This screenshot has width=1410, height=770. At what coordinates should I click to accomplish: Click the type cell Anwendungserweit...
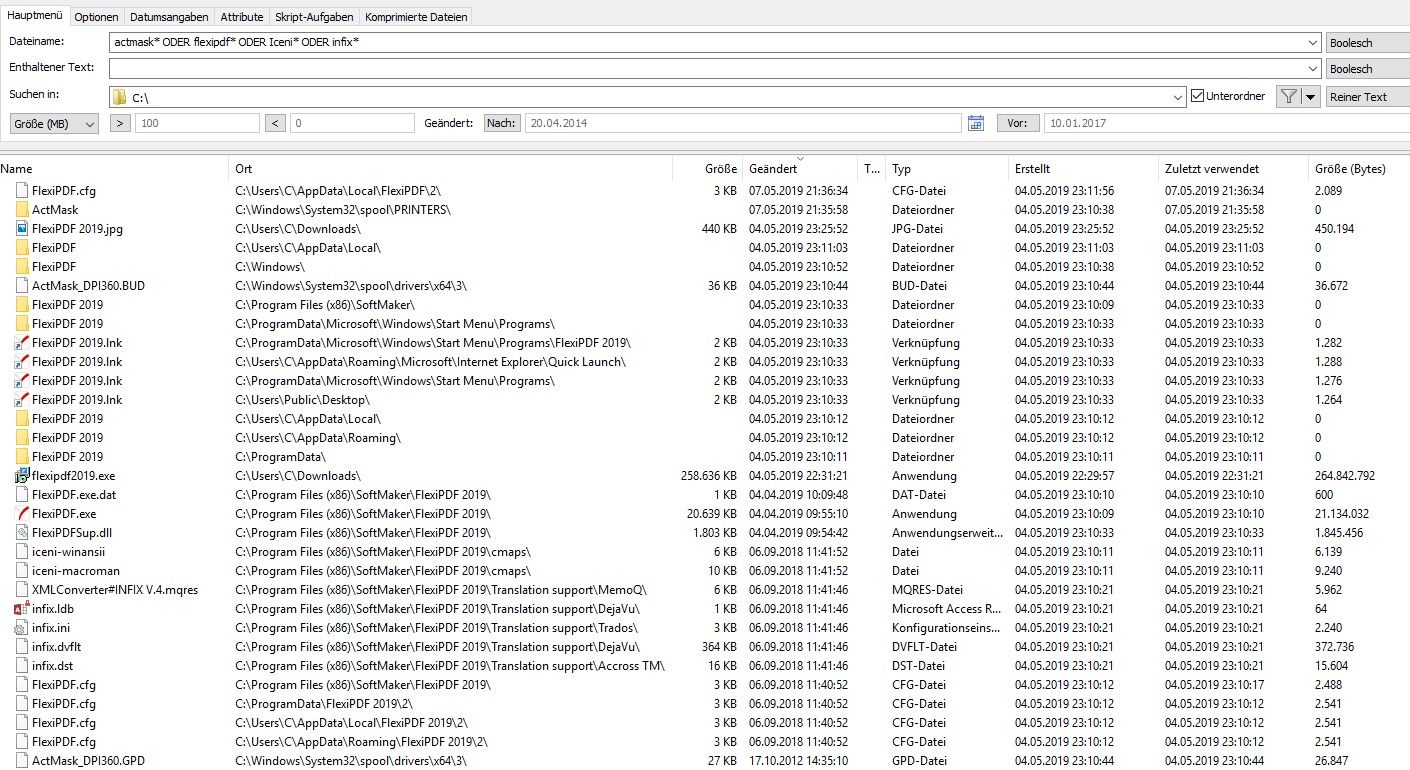click(946, 533)
